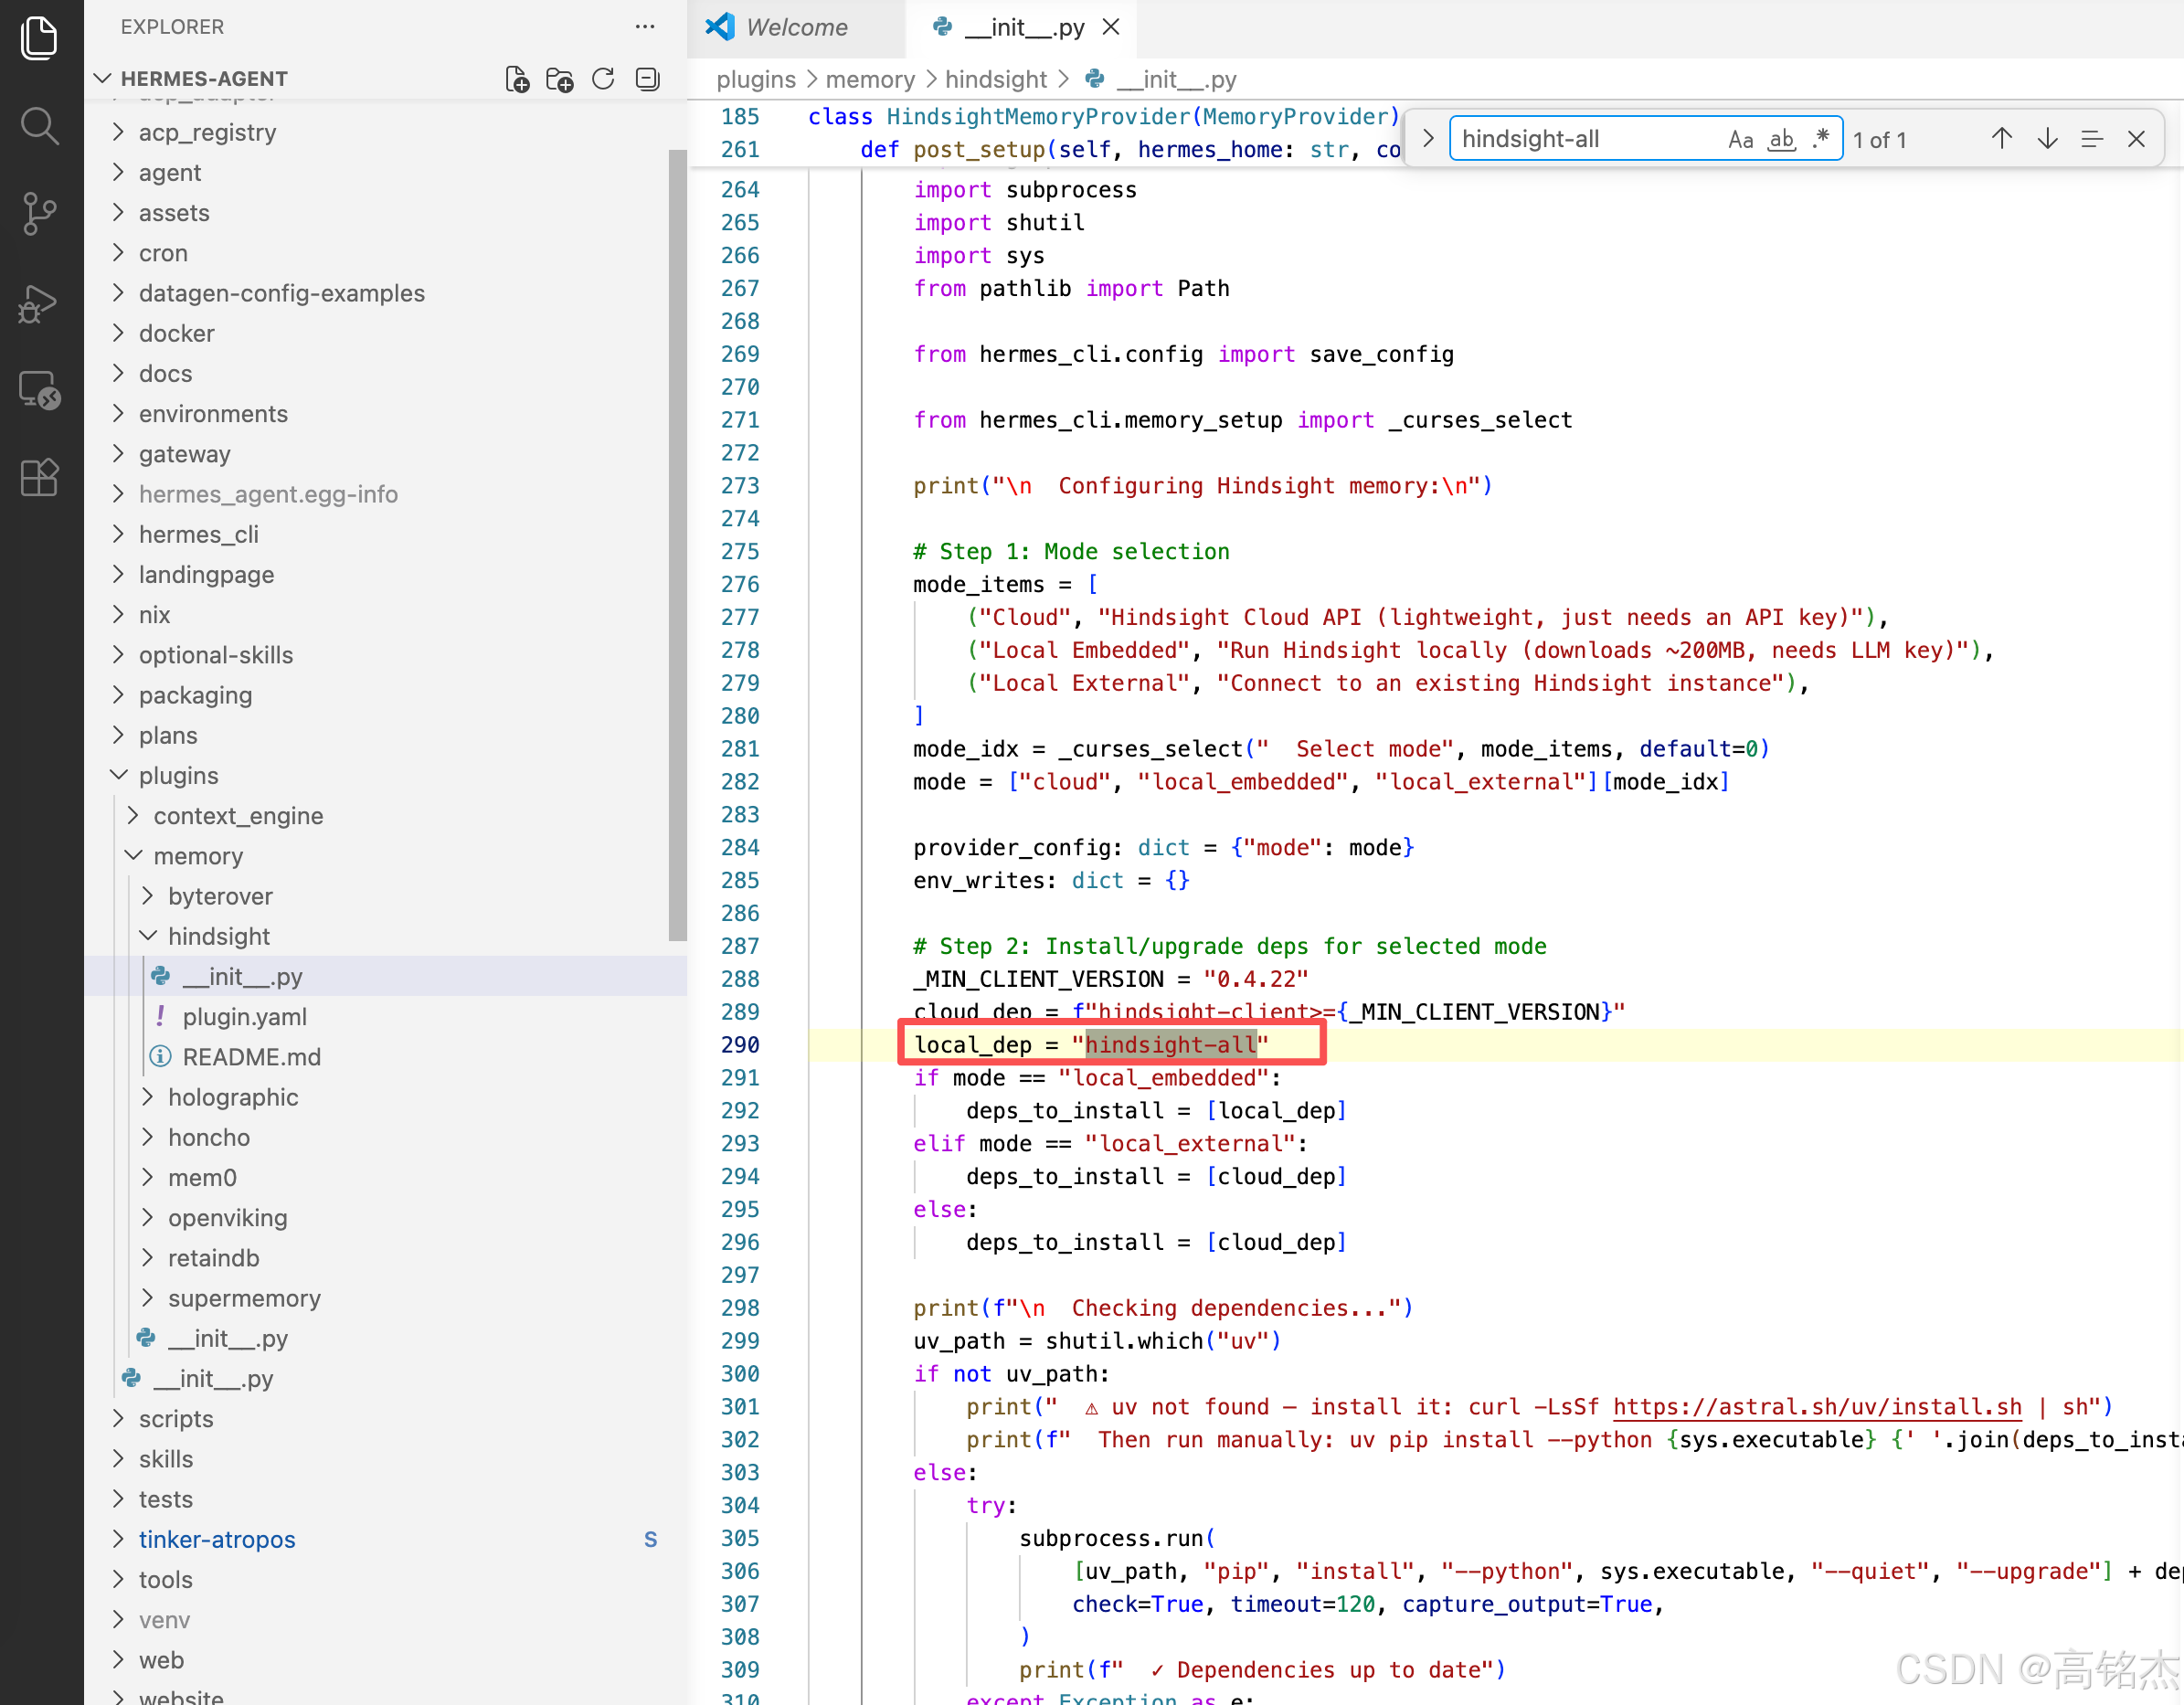The height and width of the screenshot is (1705, 2184).
Task: Toggle Match Whole Word in find widget
Action: point(1781,139)
